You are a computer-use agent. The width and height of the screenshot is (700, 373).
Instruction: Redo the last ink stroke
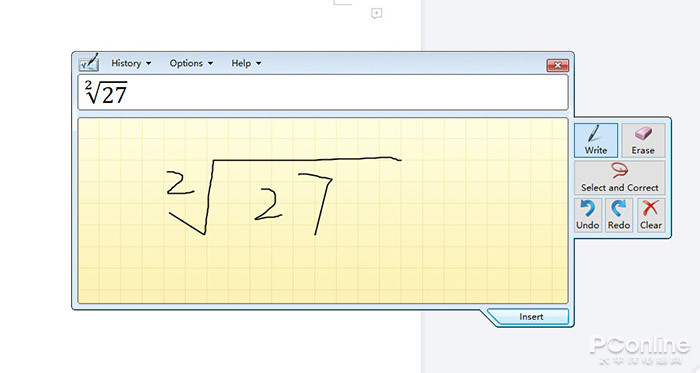tap(619, 215)
